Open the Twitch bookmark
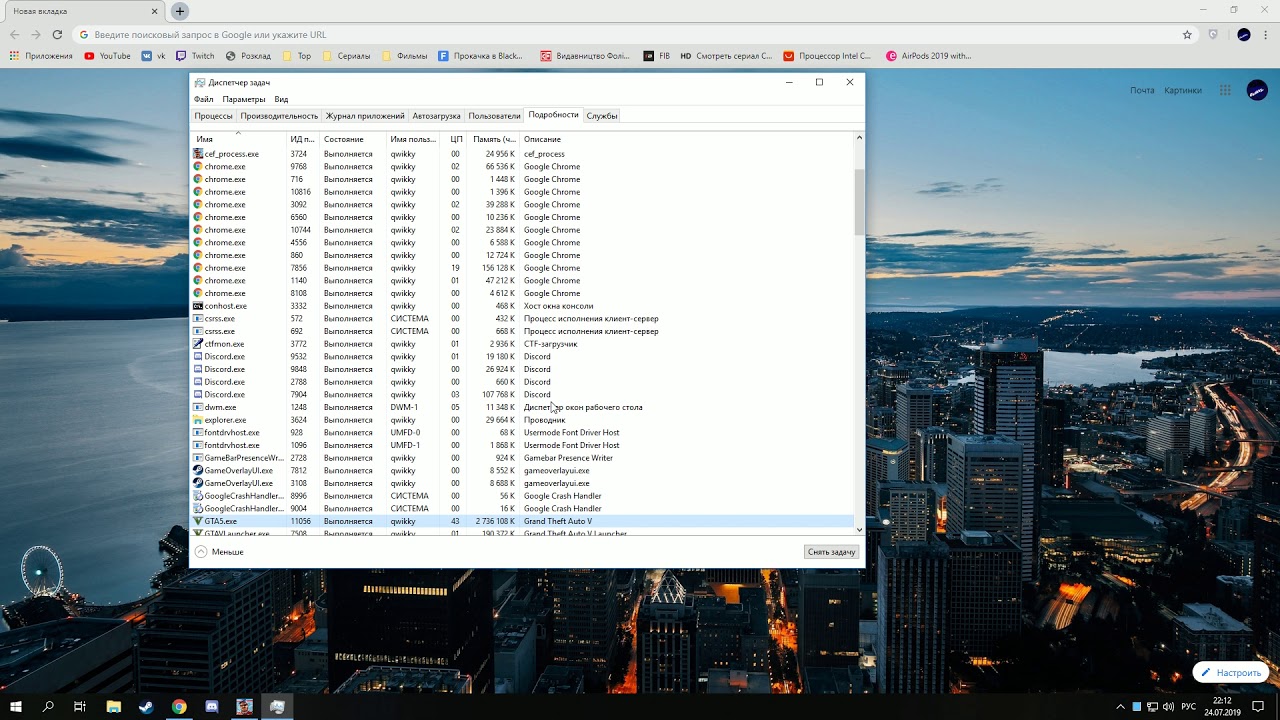 coord(196,56)
